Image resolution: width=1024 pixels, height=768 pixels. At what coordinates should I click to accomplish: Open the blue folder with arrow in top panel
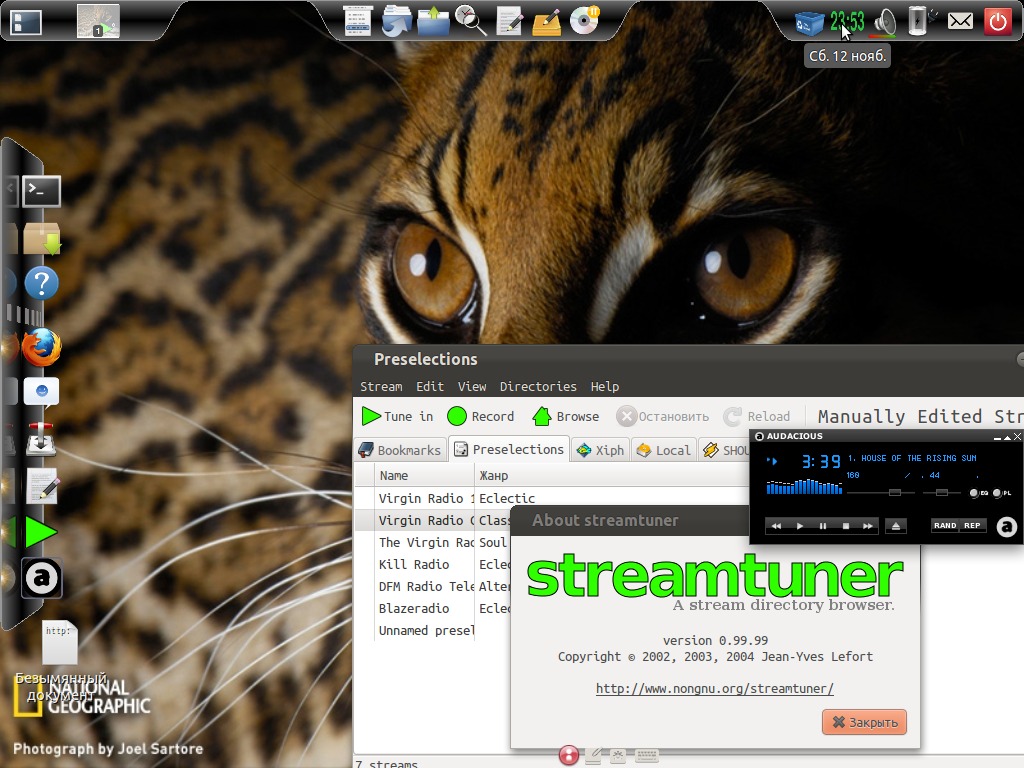396,21
